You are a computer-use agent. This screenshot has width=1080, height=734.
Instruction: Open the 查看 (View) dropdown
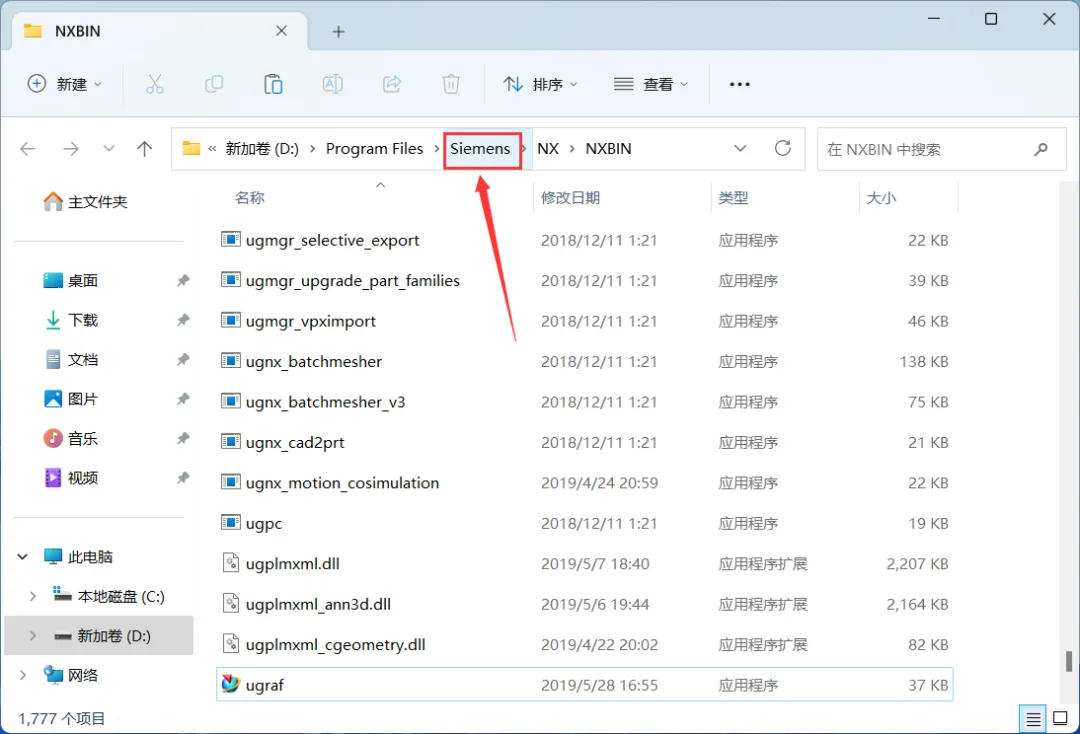(651, 84)
